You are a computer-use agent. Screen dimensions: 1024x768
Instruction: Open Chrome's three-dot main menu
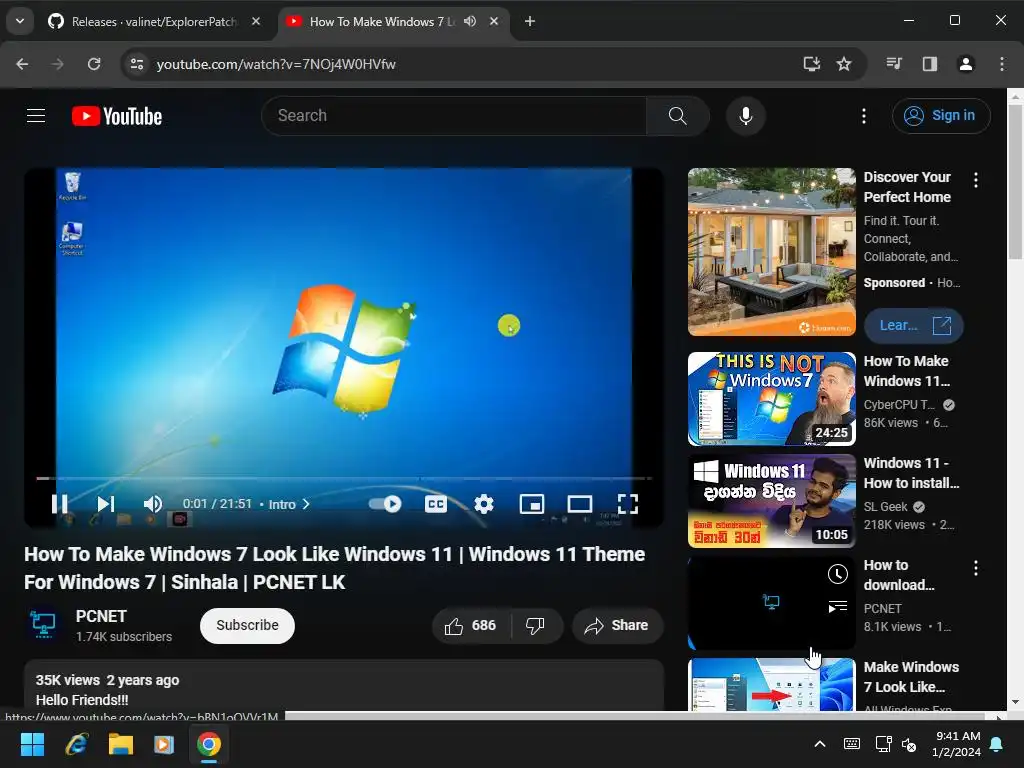point(1002,64)
